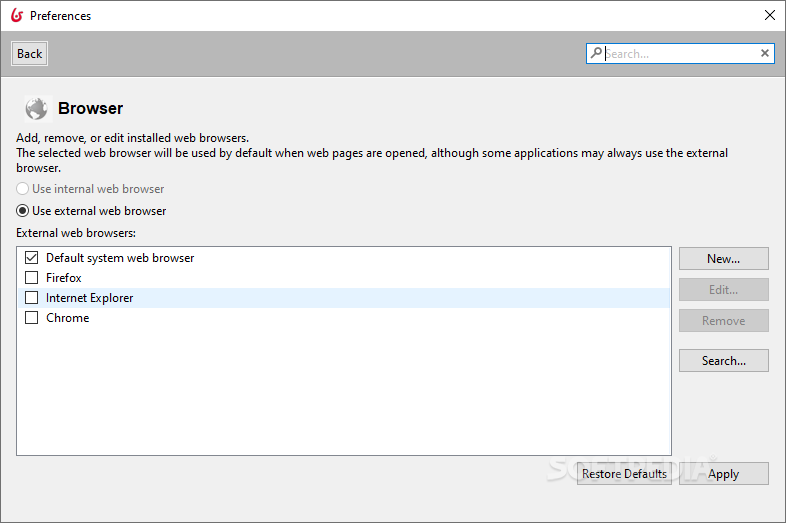
Task: Apply the browser preferences
Action: (x=723, y=474)
